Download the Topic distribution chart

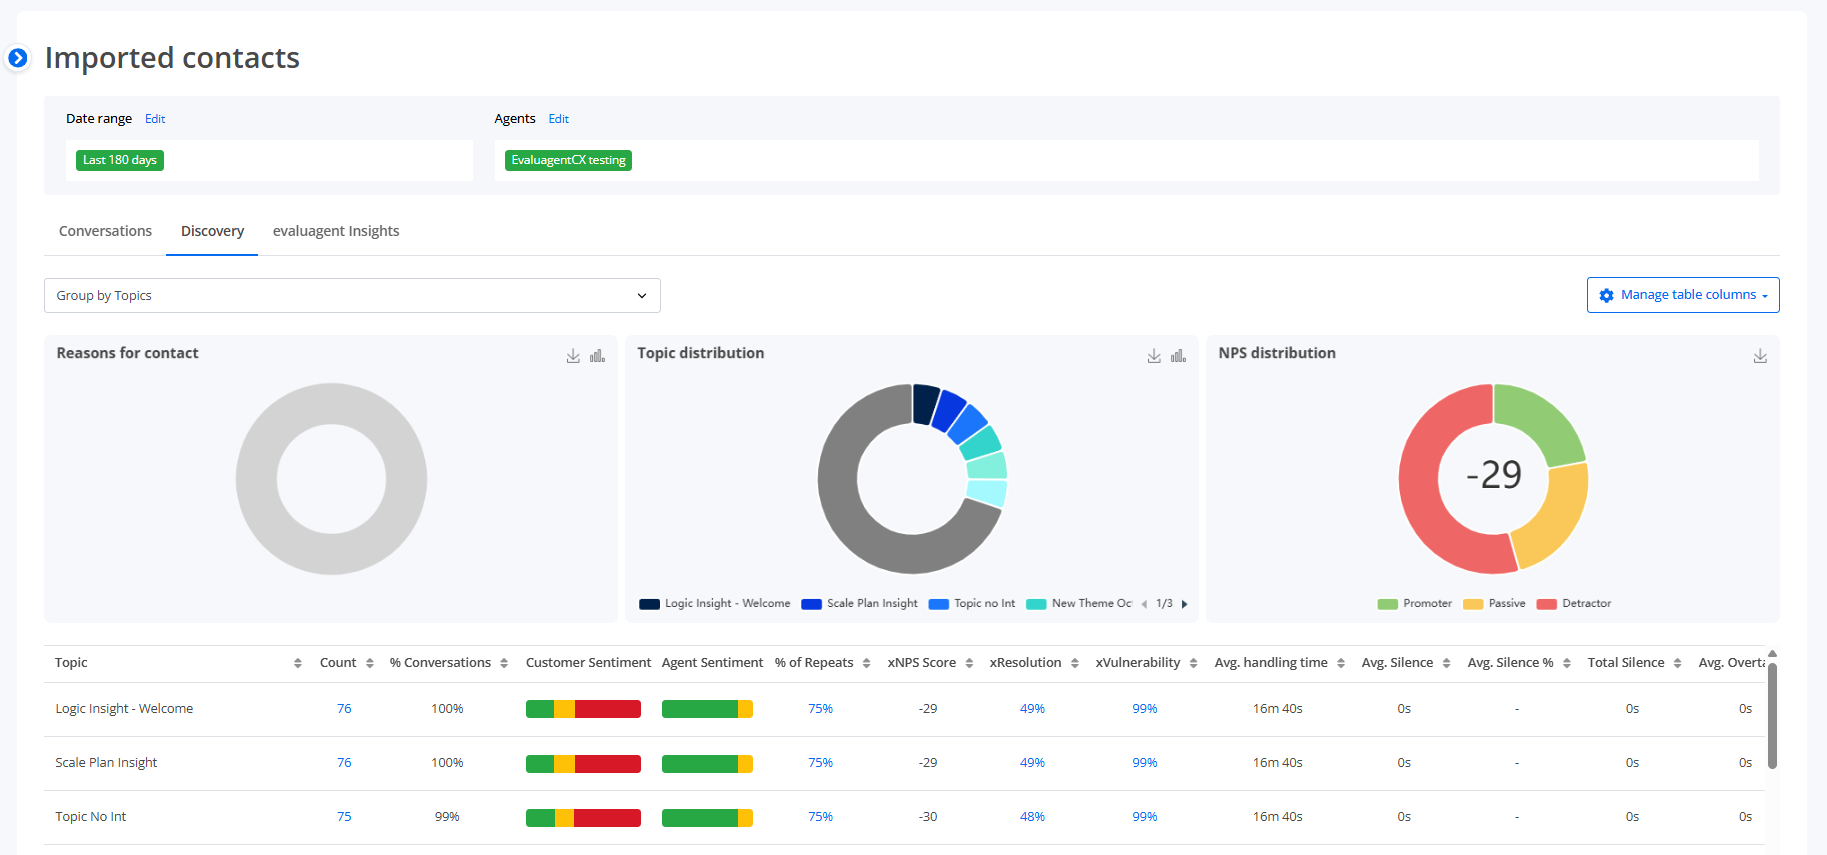coord(1154,356)
